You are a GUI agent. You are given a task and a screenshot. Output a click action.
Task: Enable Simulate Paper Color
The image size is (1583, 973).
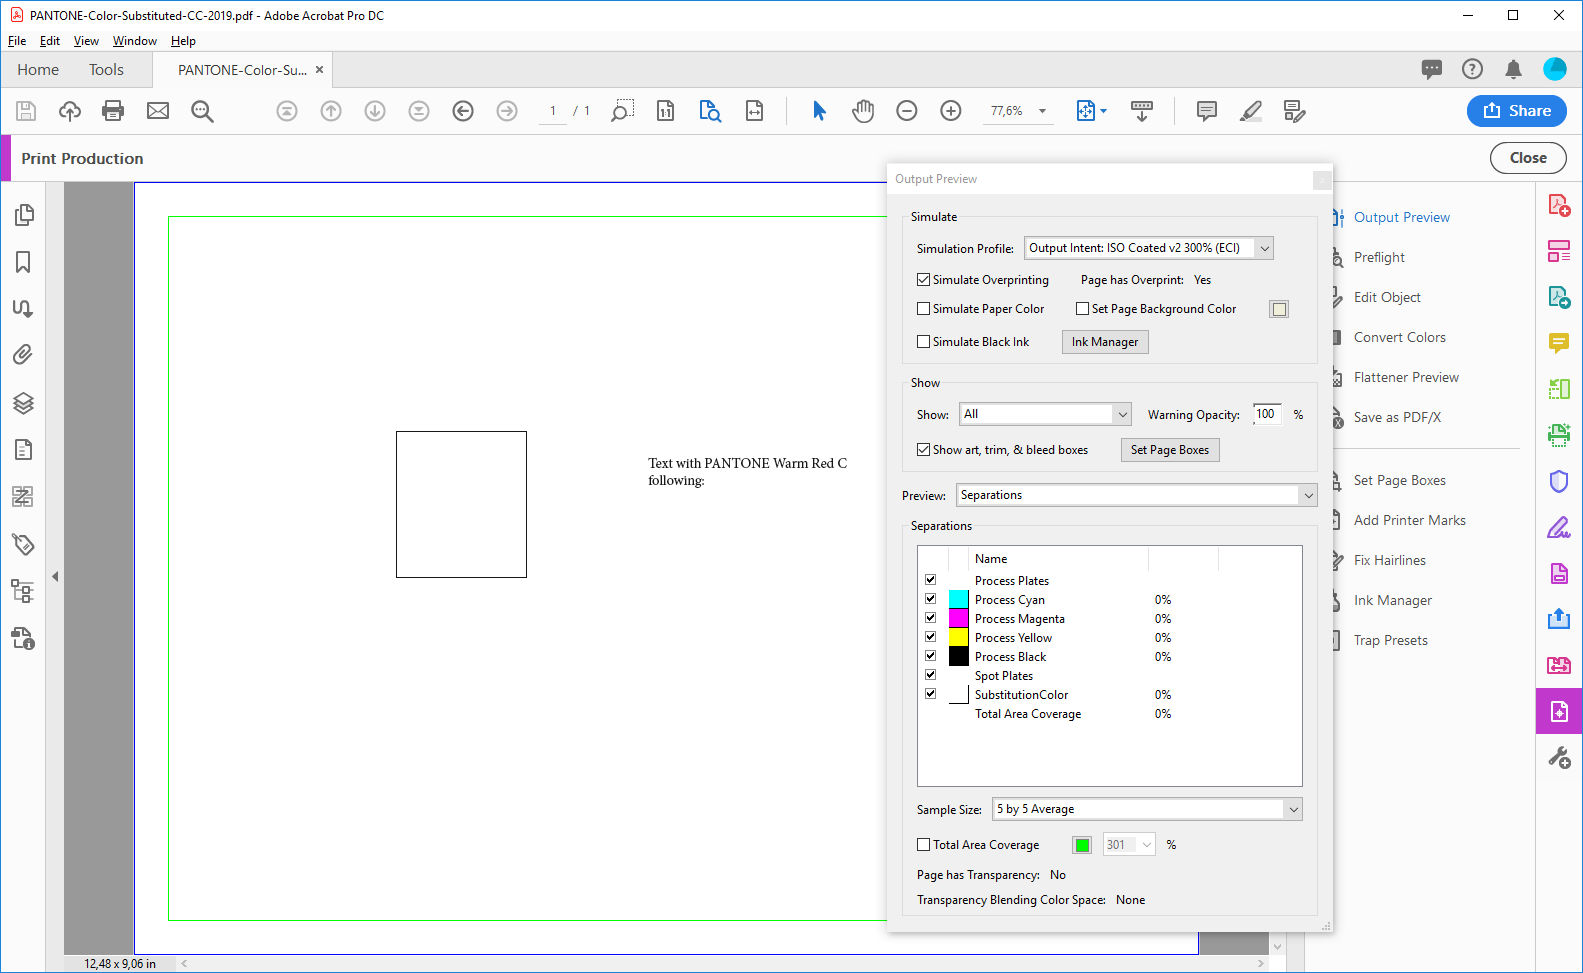(x=924, y=309)
